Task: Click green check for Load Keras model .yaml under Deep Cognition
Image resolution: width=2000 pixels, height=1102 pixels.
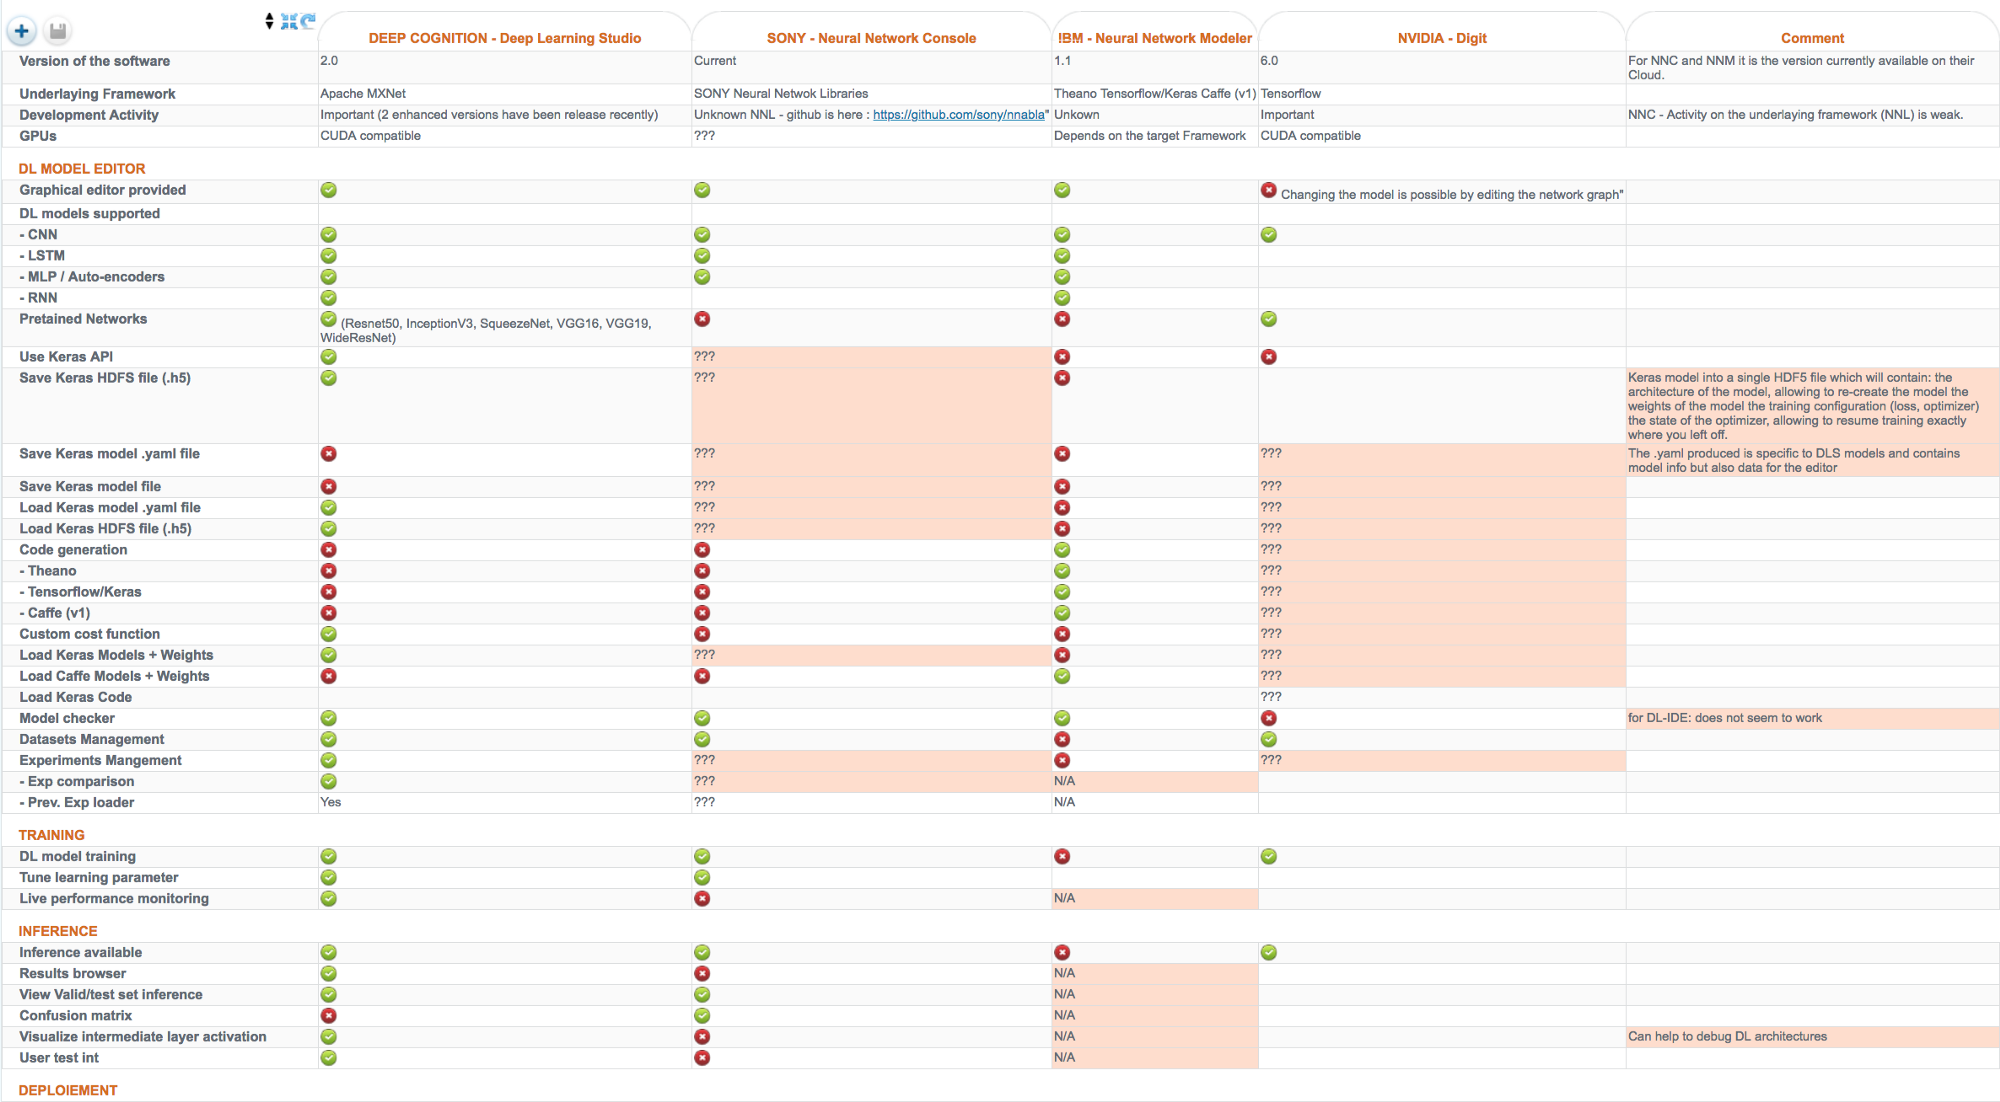Action: click(329, 508)
